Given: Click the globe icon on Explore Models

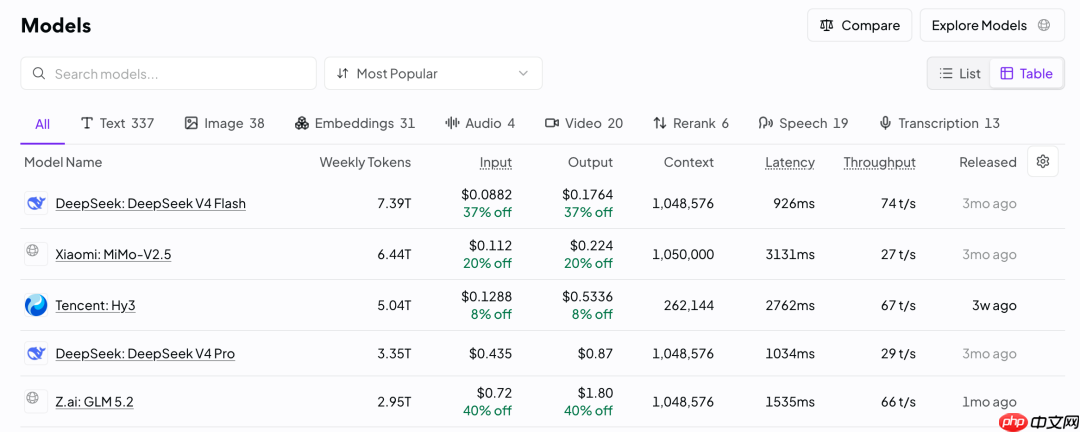Looking at the screenshot, I should (x=1043, y=25).
